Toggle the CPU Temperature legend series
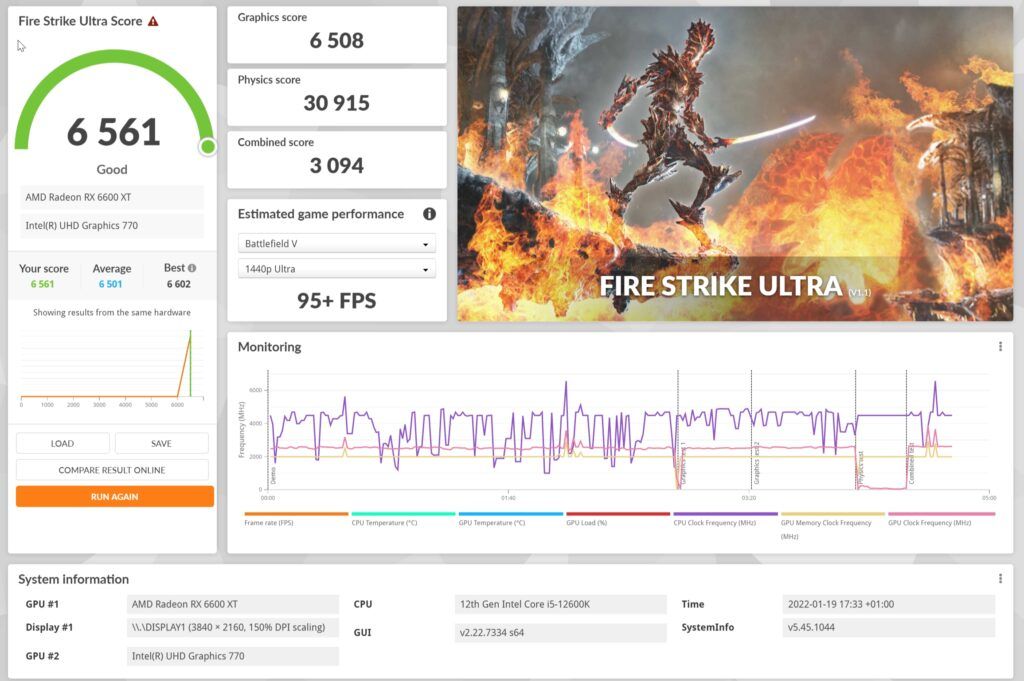The width and height of the screenshot is (1024, 681). 403,519
